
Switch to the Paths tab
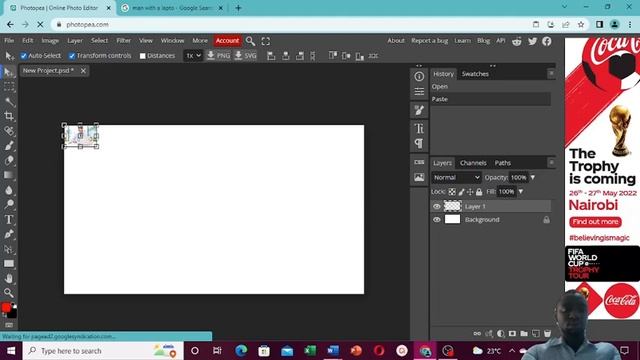coord(503,163)
